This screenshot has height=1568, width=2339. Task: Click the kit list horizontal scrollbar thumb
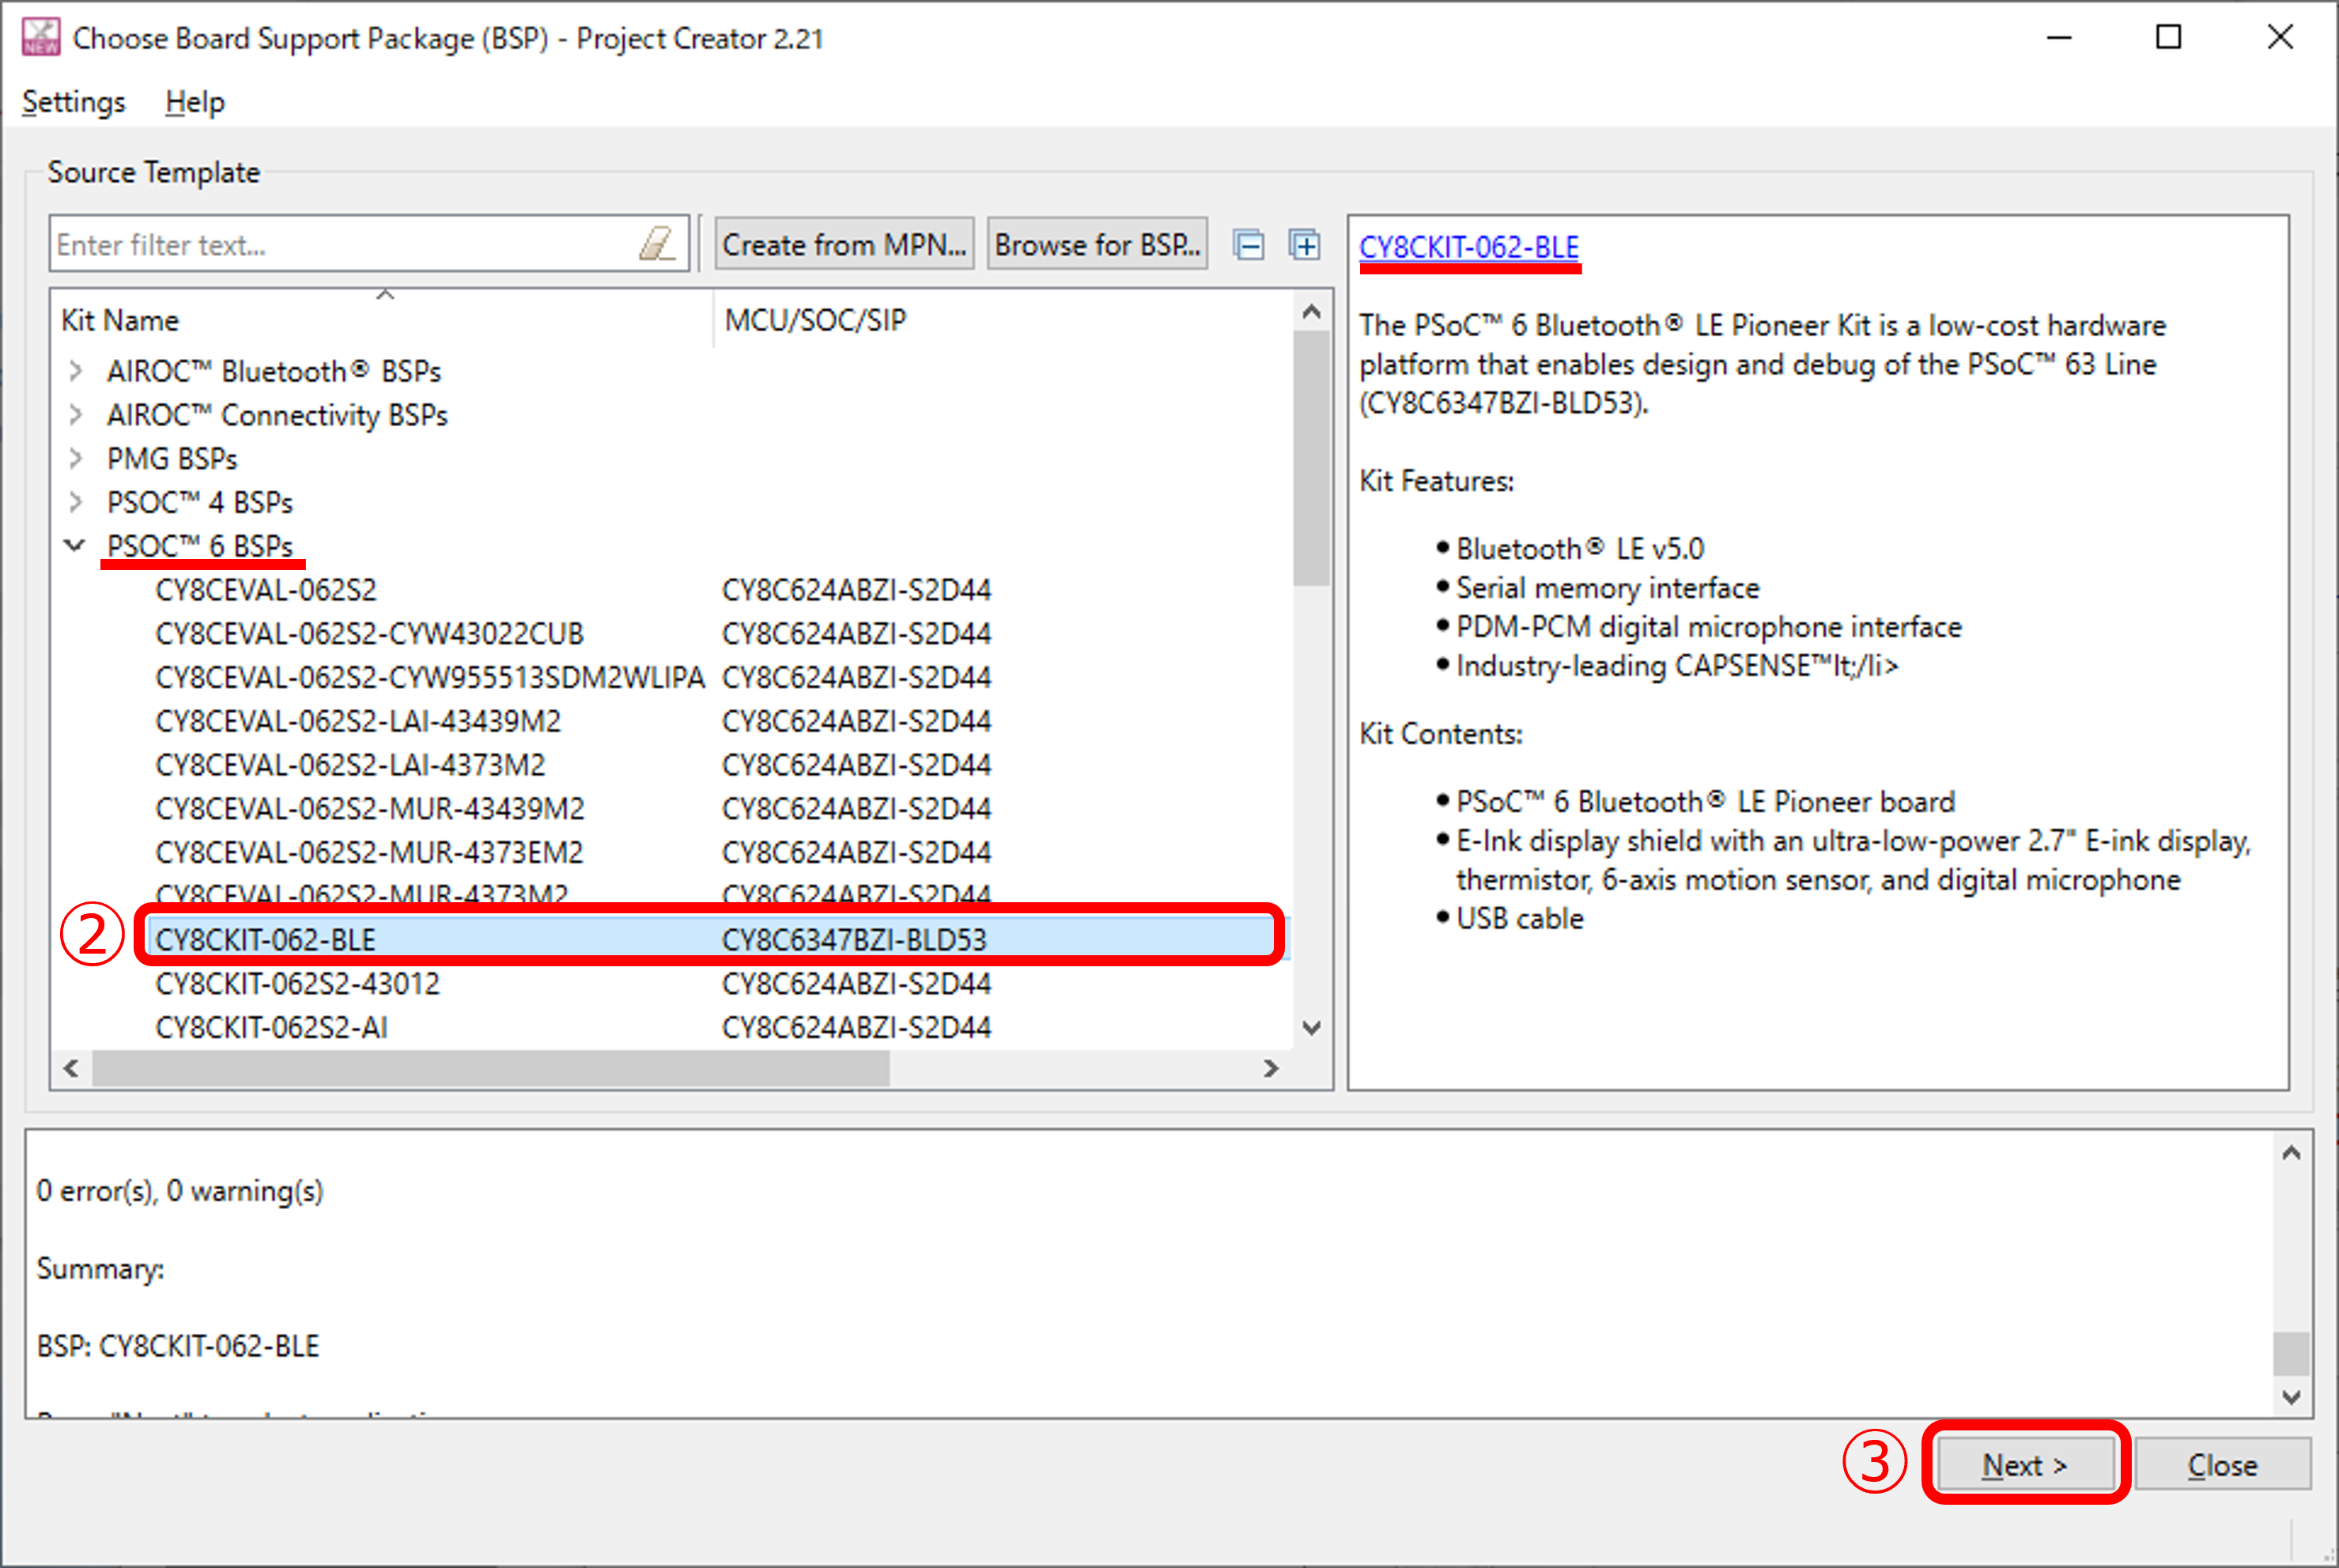[x=491, y=1068]
